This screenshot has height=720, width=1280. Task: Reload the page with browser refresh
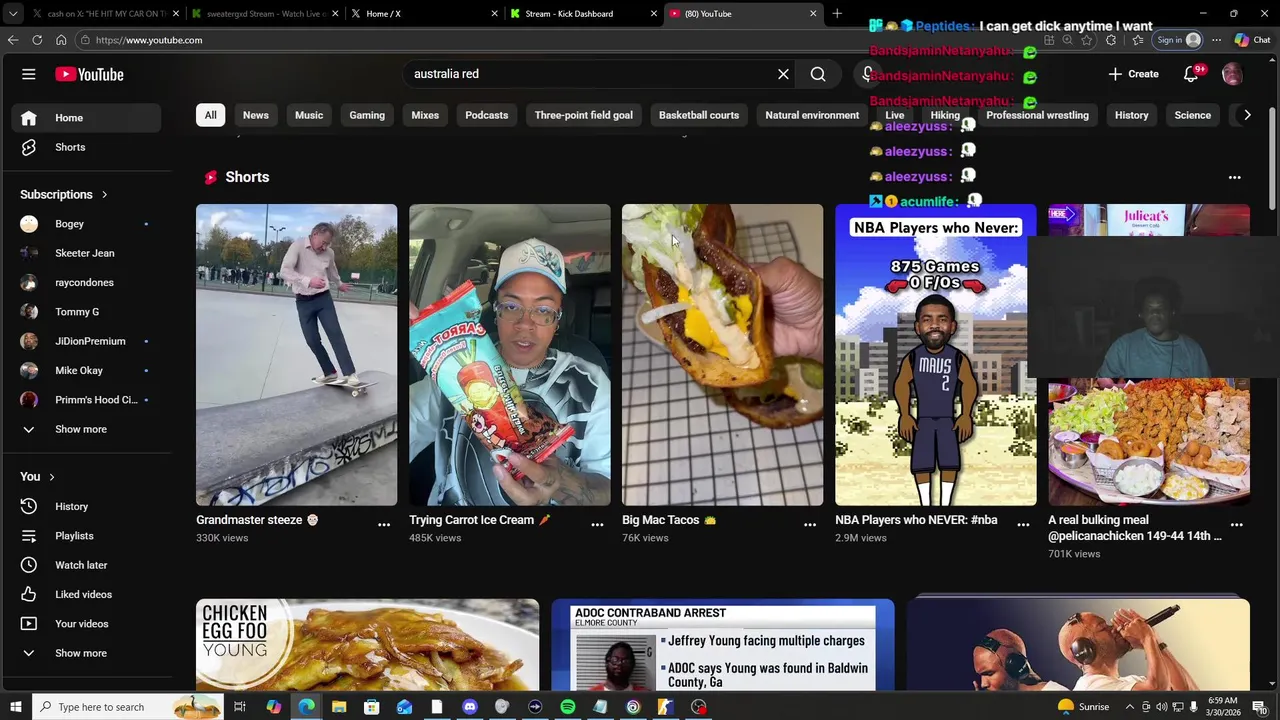point(37,40)
